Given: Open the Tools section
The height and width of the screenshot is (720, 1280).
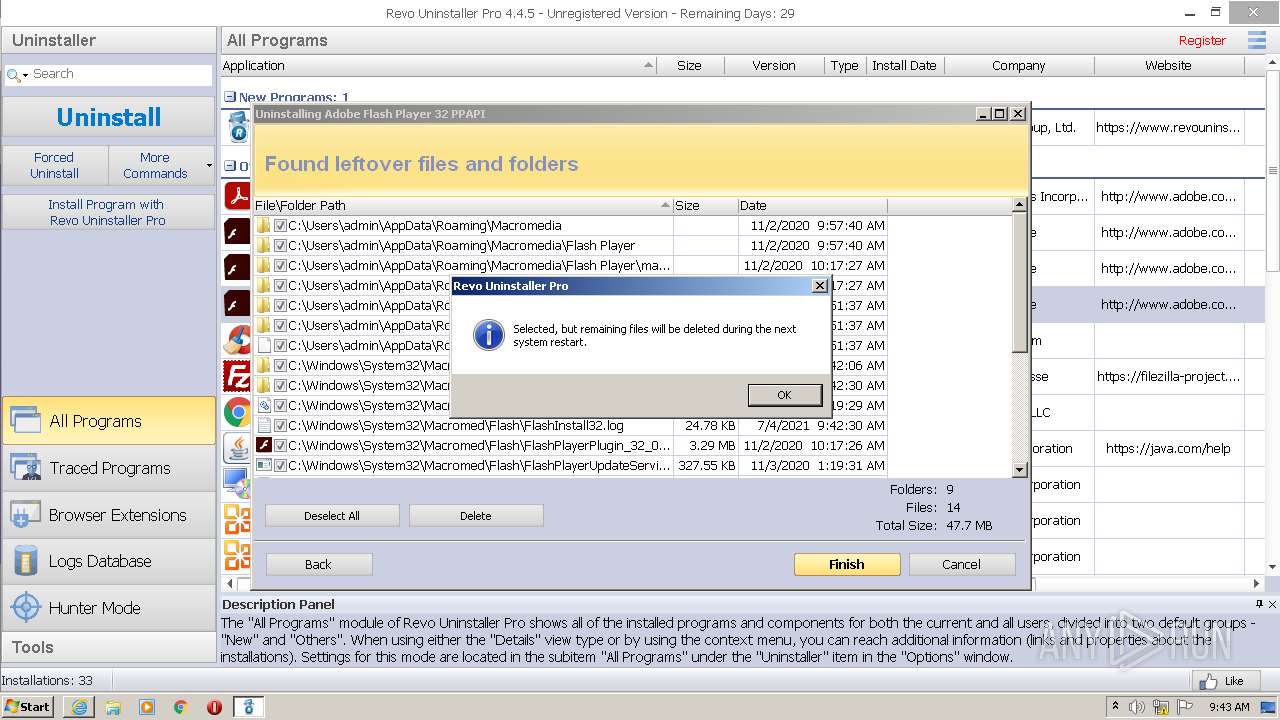Looking at the screenshot, I should (108, 647).
